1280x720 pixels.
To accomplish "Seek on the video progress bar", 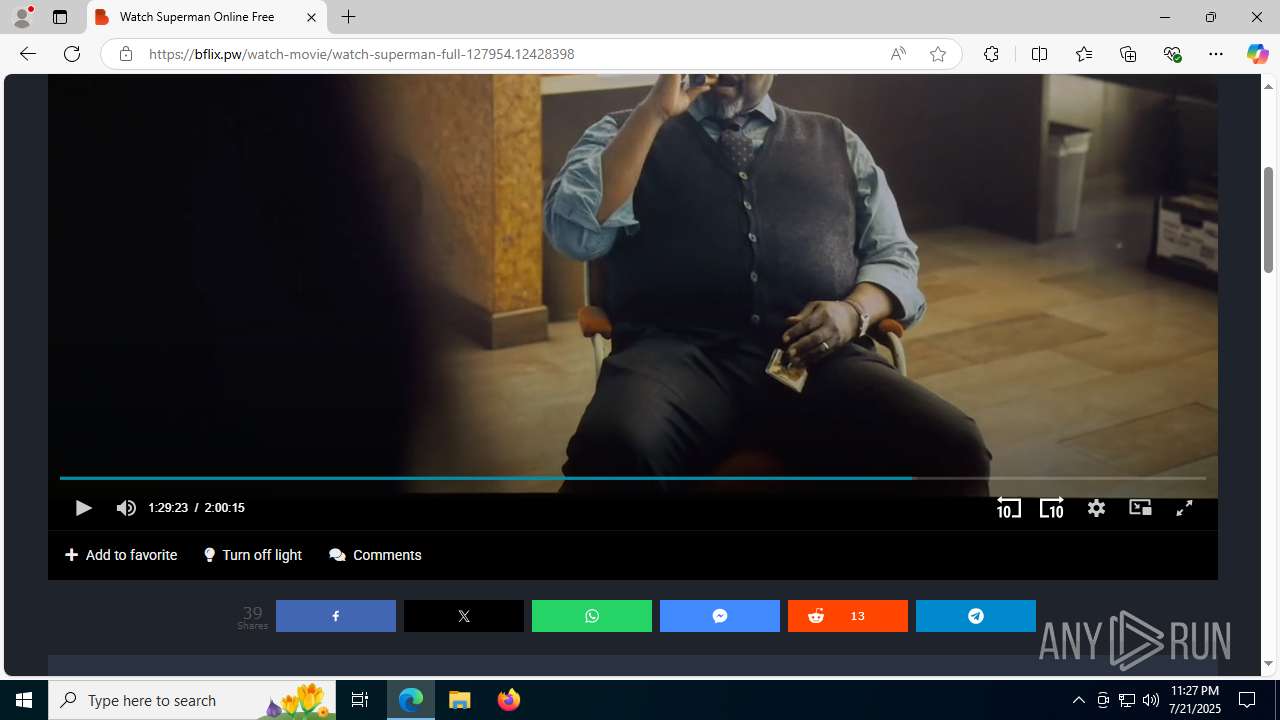I will (x=632, y=478).
